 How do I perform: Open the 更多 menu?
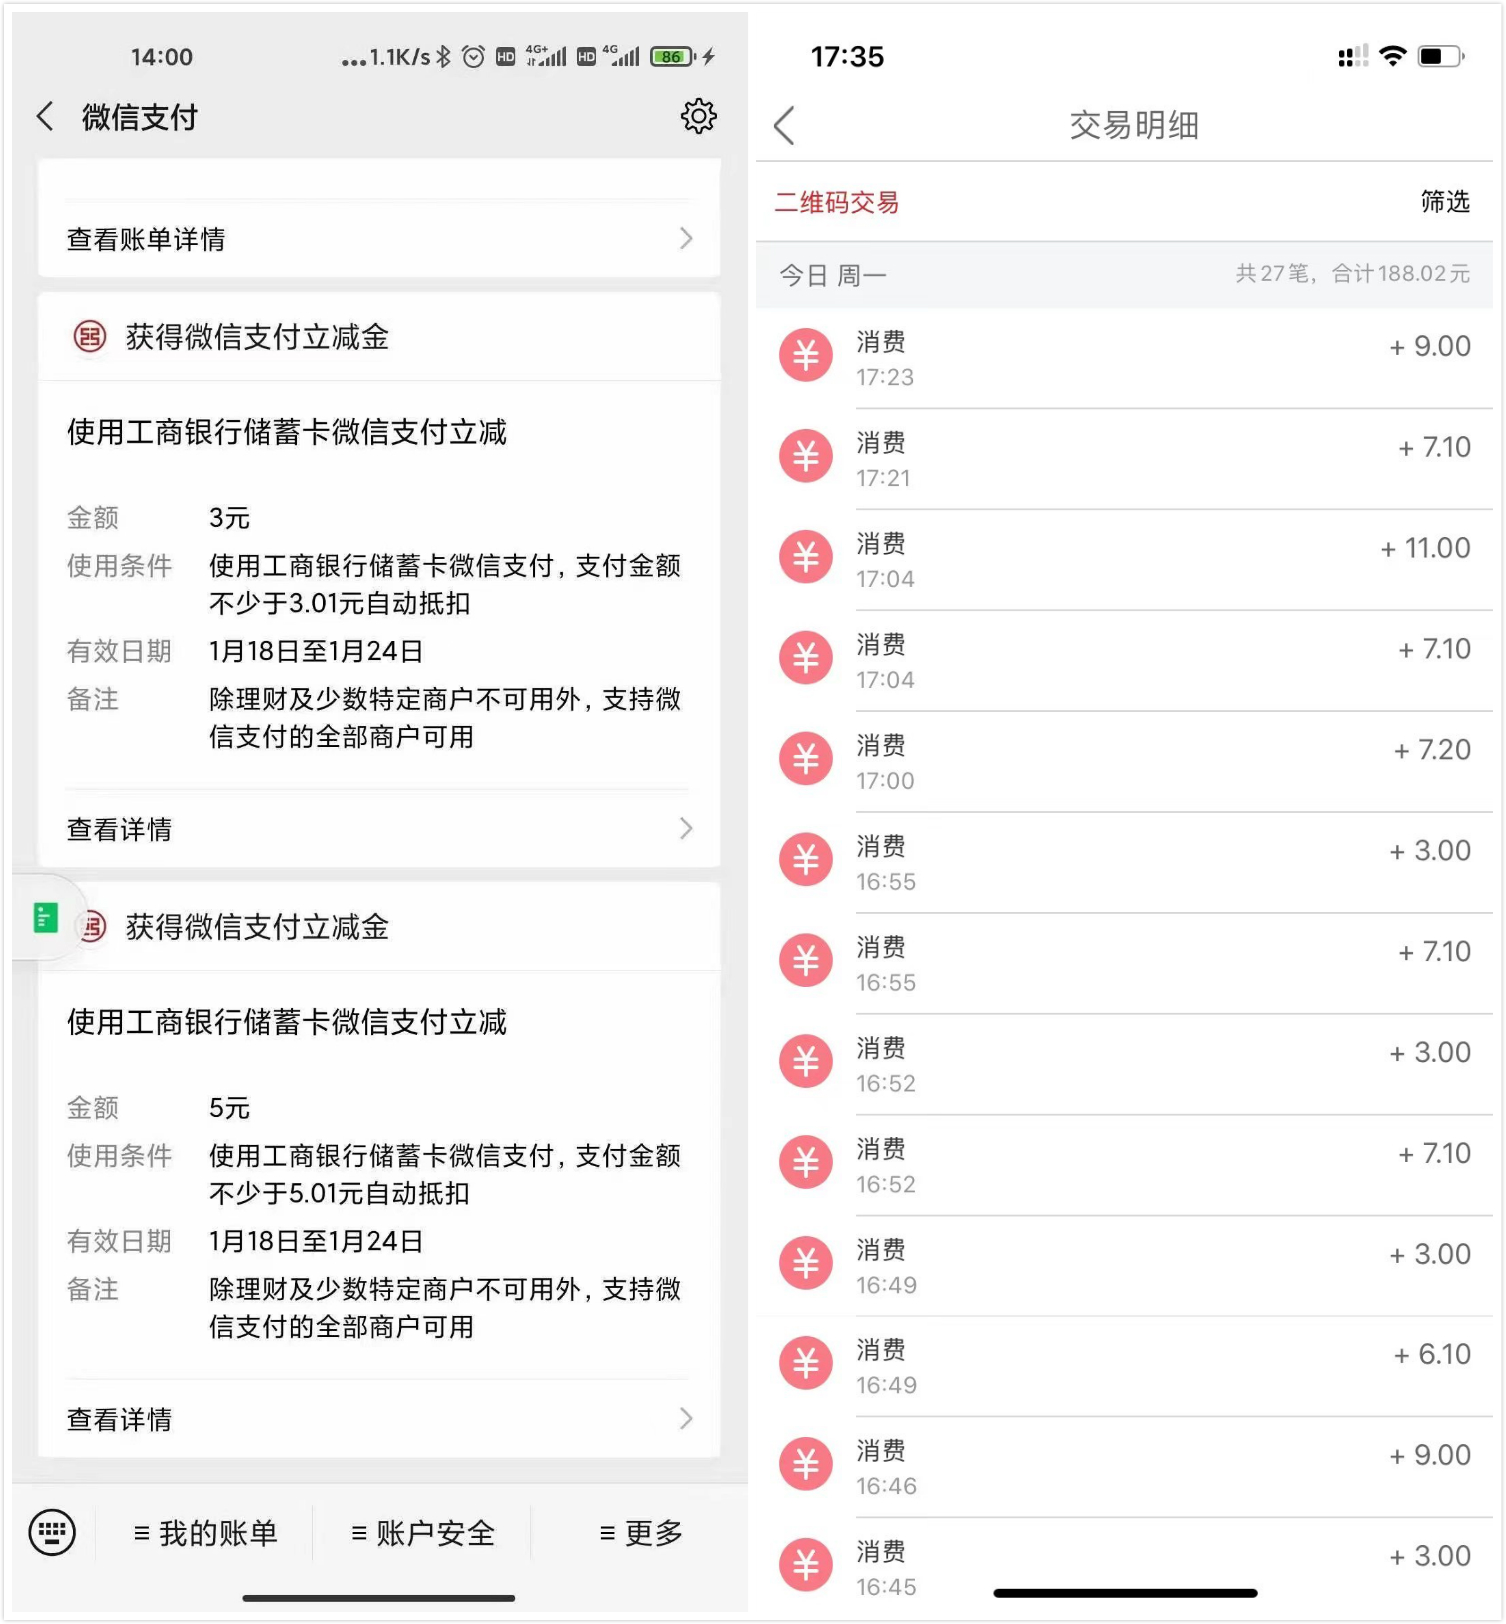(x=641, y=1533)
